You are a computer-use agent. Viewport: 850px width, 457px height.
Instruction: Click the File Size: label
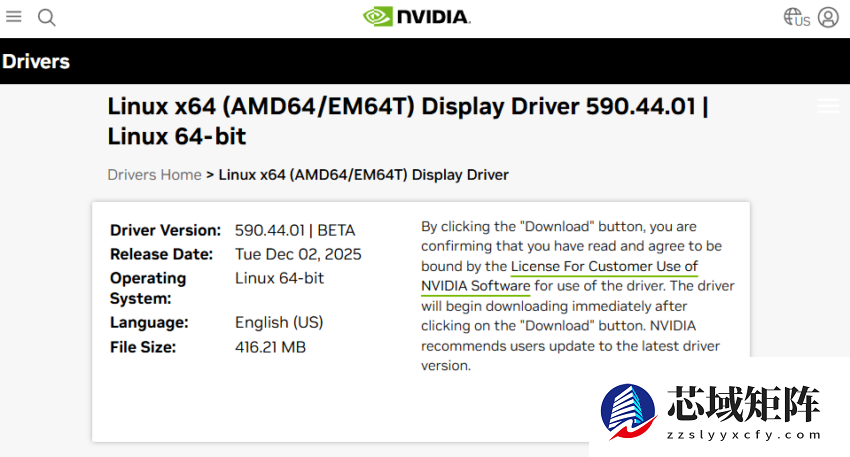coord(143,347)
